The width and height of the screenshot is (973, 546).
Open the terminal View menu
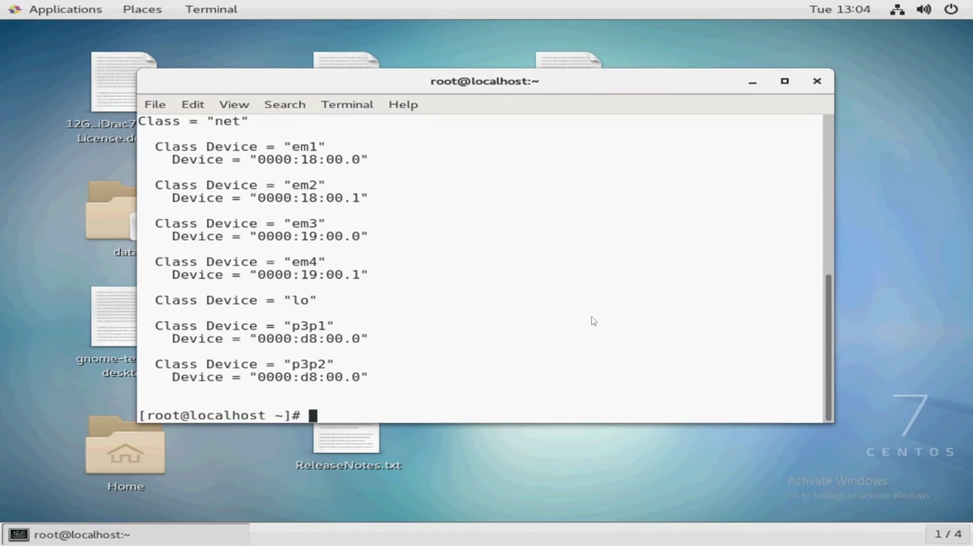[234, 104]
